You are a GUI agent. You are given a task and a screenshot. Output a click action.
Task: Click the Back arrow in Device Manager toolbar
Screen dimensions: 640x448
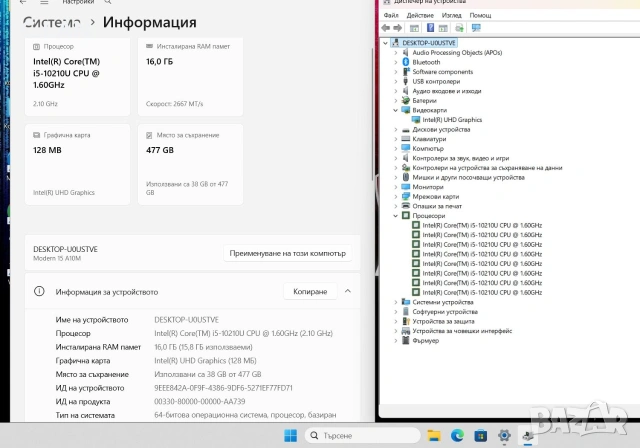(x=386, y=28)
